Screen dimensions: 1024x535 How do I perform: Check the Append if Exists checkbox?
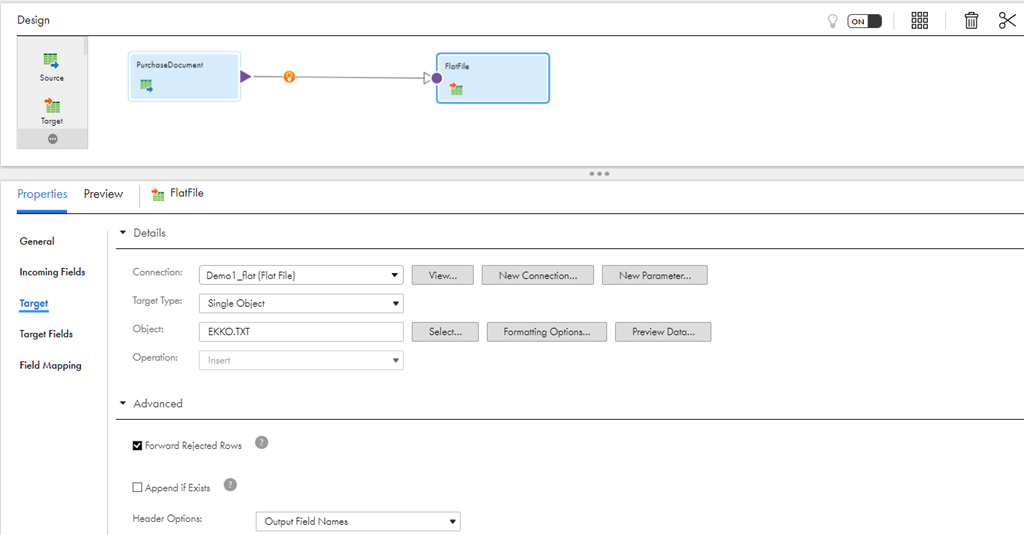pyautogui.click(x=137, y=487)
